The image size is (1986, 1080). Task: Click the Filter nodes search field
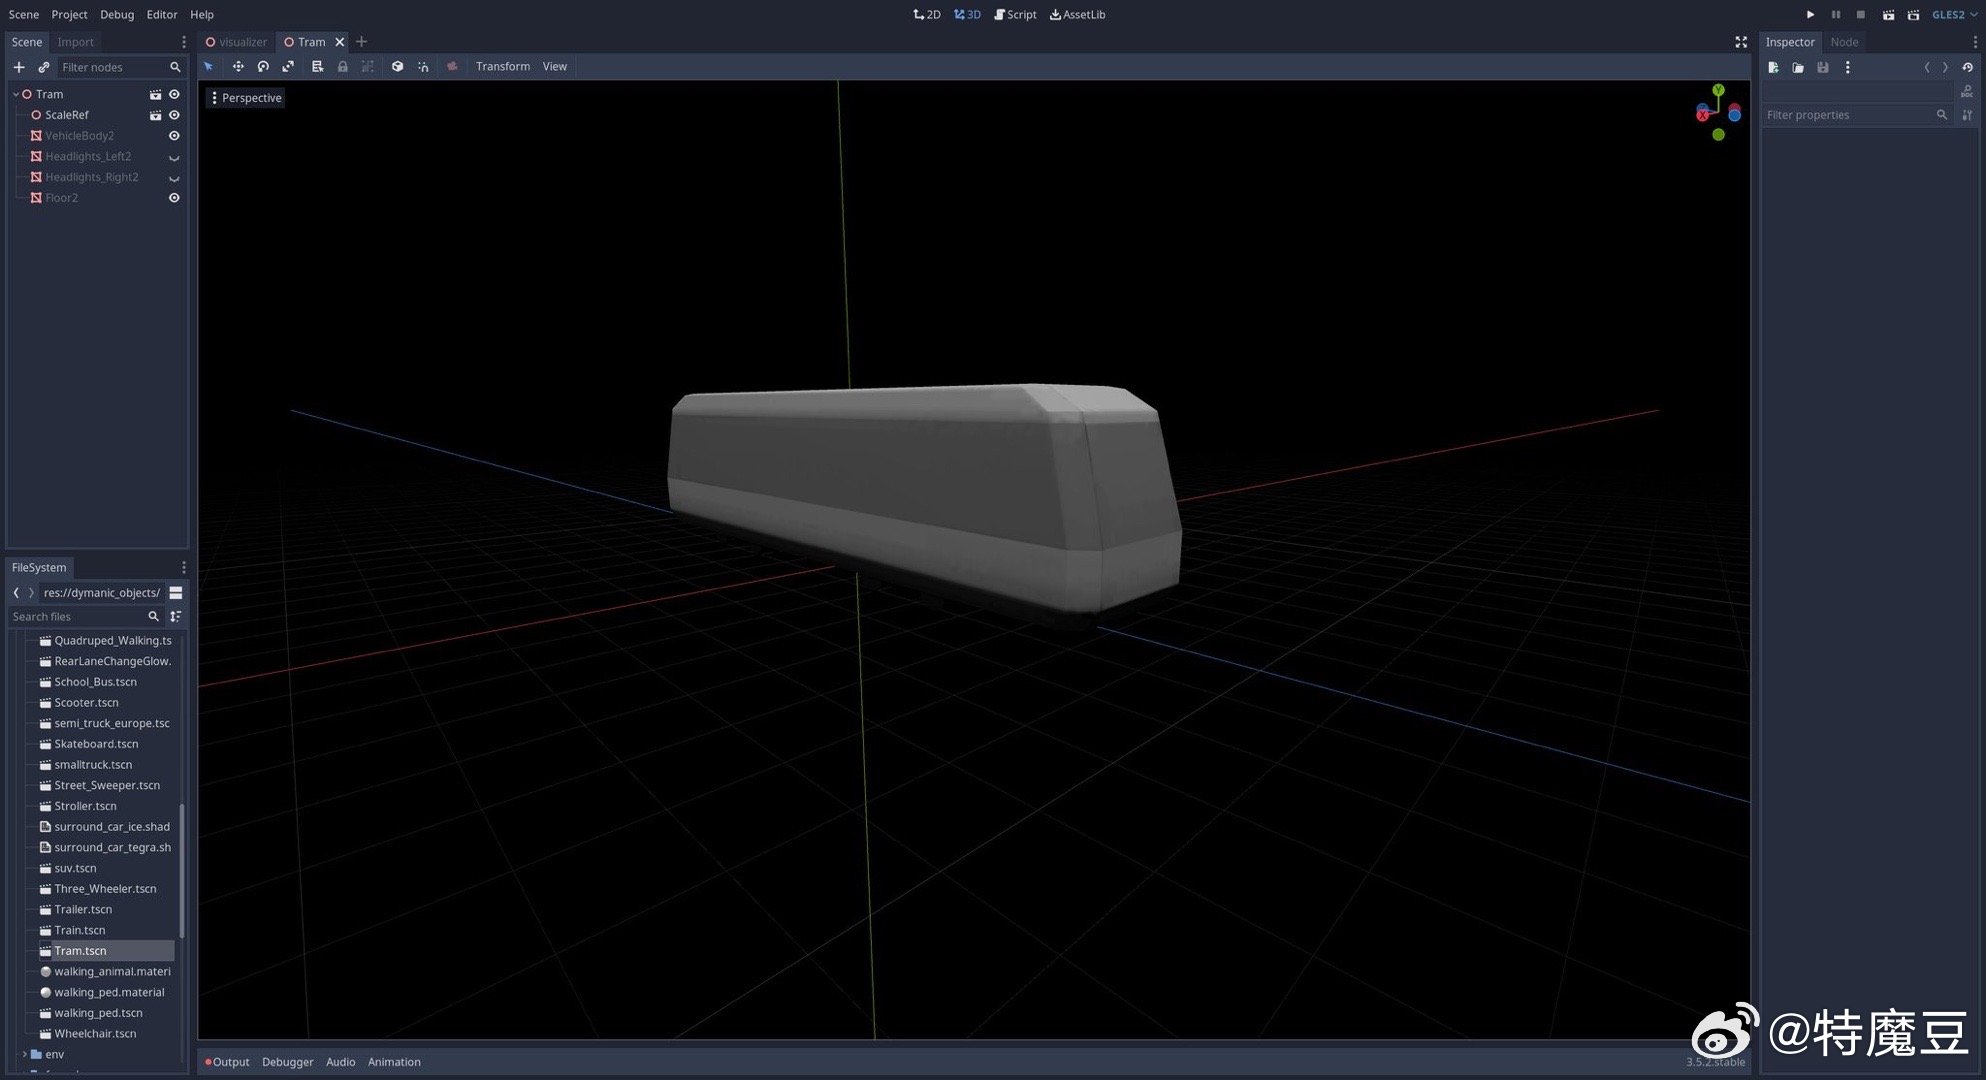(112, 67)
